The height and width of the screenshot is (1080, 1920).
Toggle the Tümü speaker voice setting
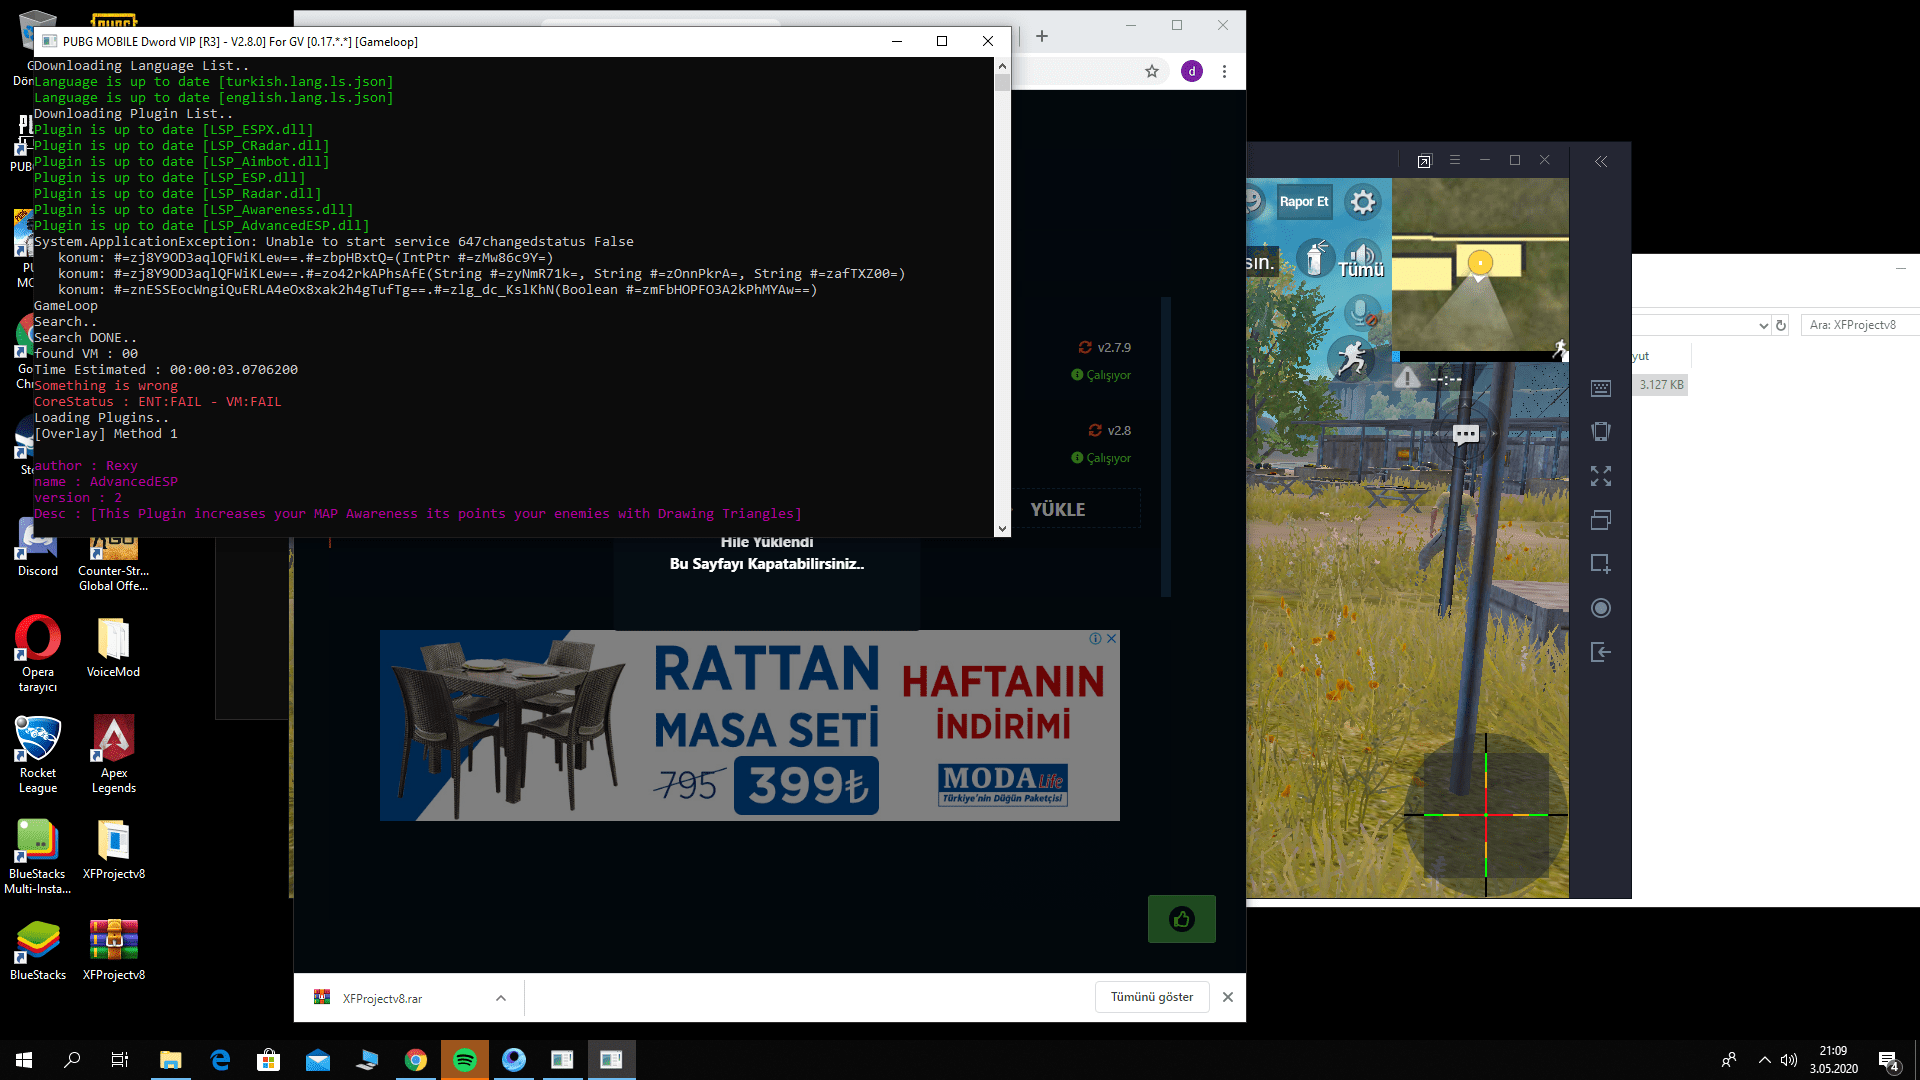pos(1361,260)
